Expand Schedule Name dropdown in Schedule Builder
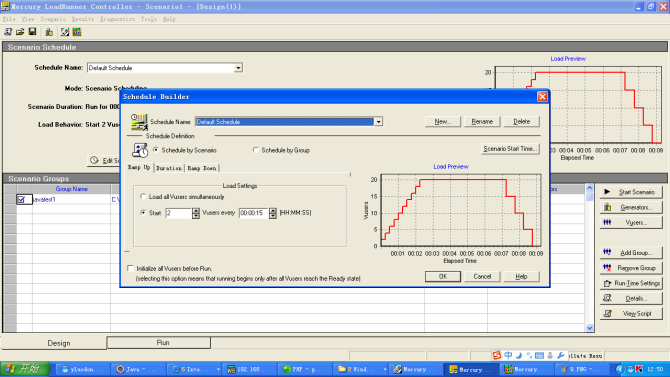Image resolution: width=670 pixels, height=377 pixels. tap(378, 122)
